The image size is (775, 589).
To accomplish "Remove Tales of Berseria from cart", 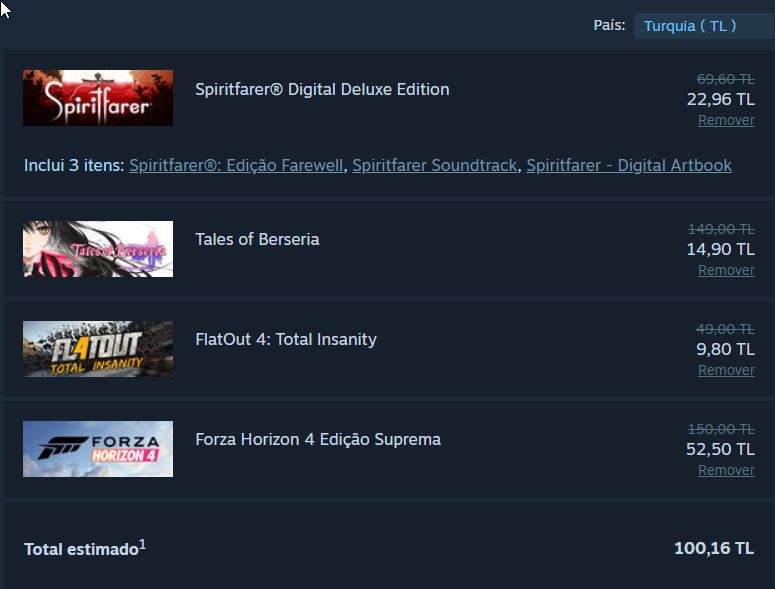I will (726, 270).
